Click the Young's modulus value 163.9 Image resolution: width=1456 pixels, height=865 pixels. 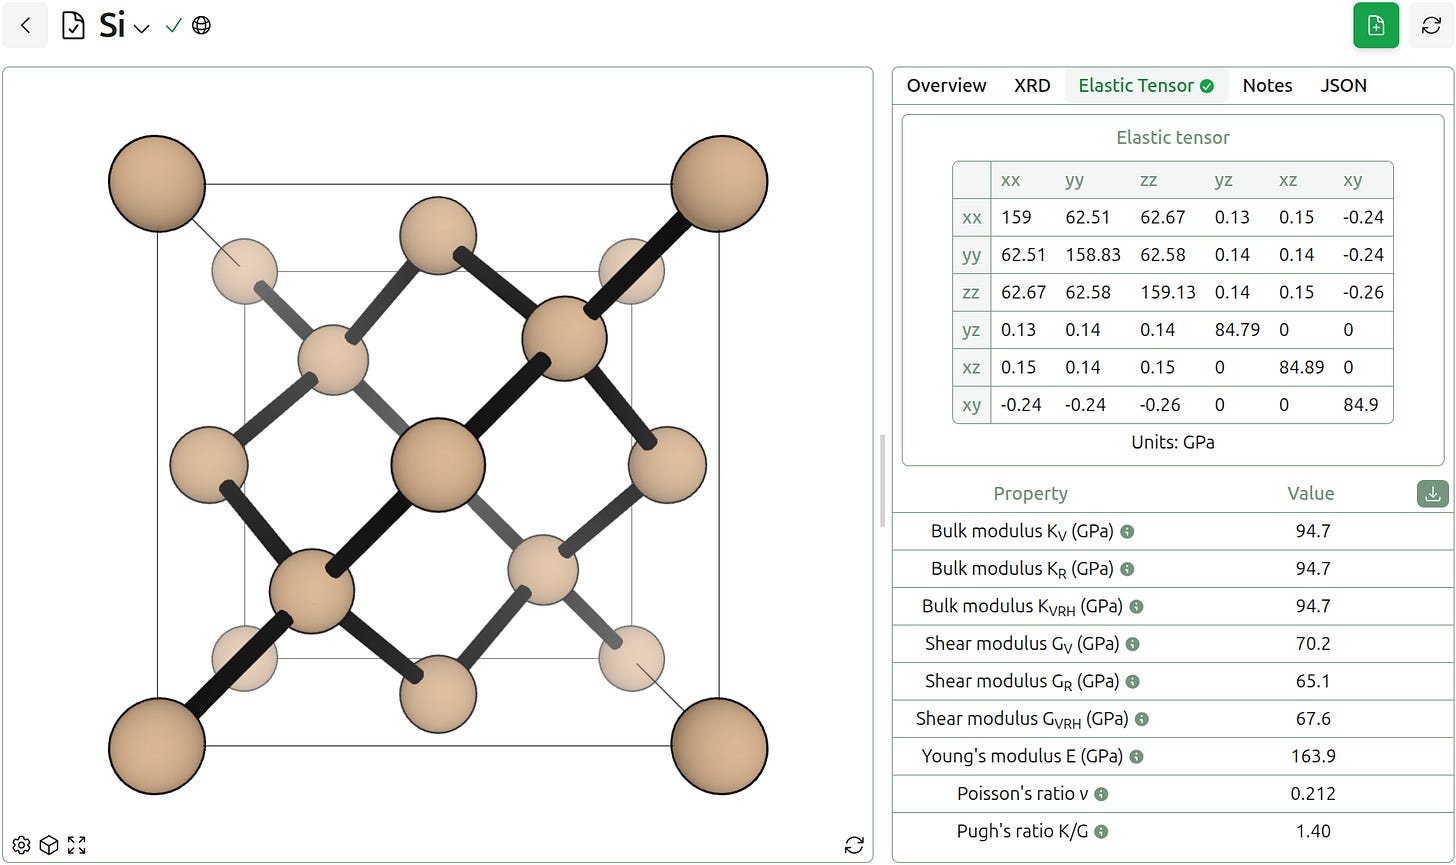point(1313,756)
